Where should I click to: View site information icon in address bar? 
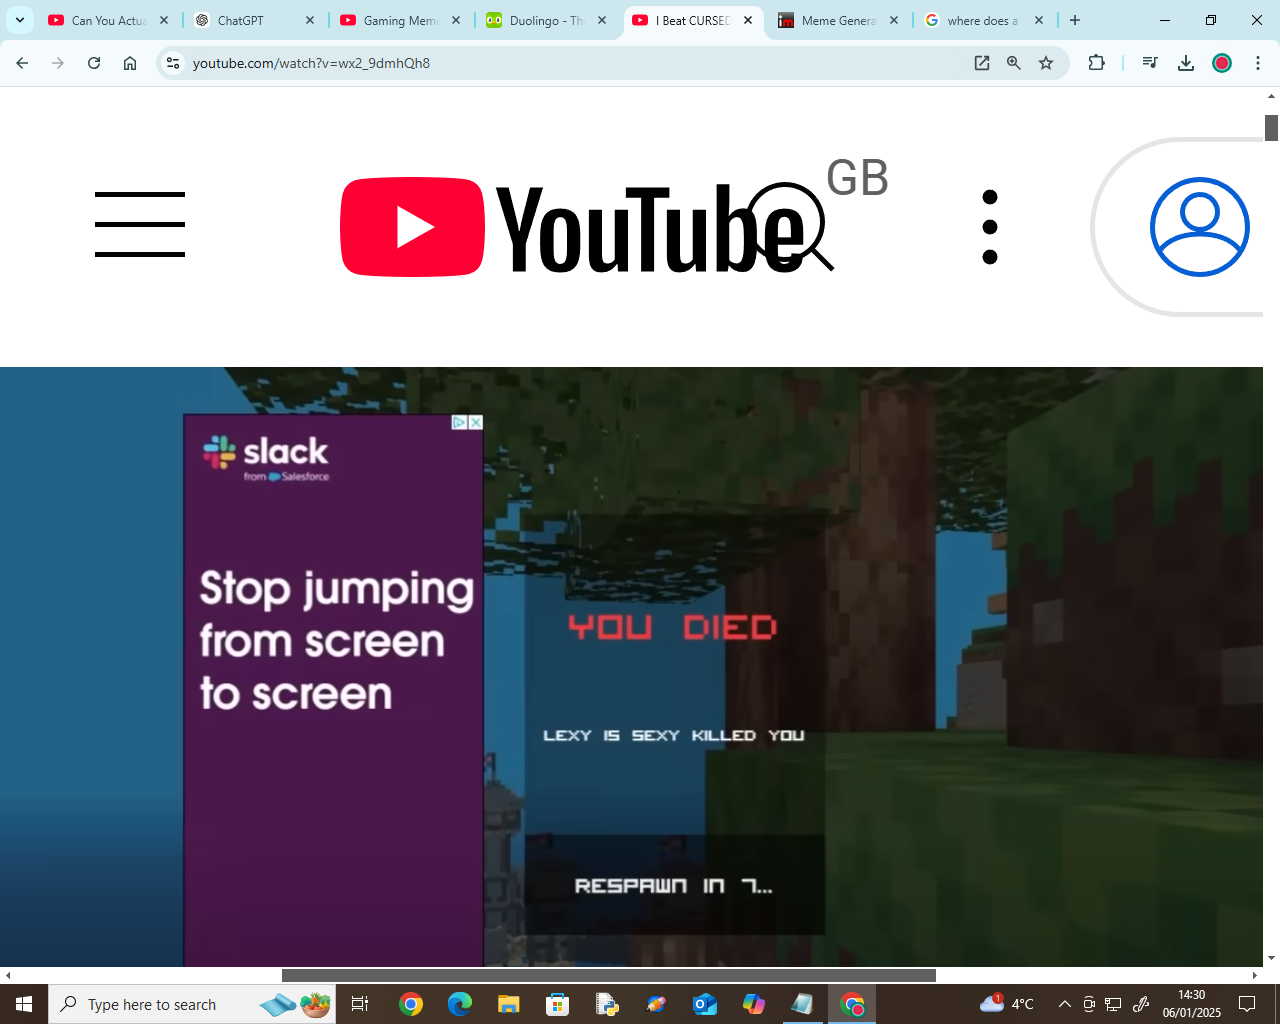pos(173,63)
